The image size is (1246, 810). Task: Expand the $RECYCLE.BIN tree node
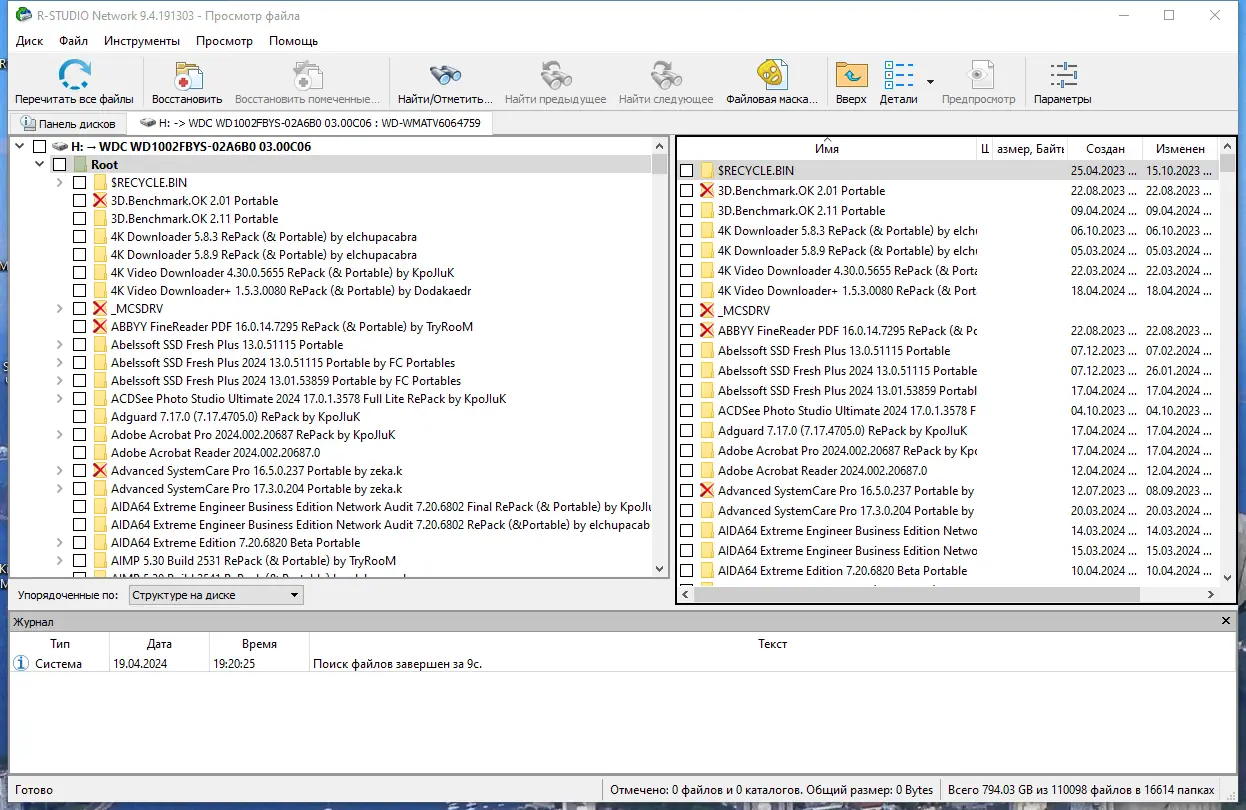click(x=60, y=183)
